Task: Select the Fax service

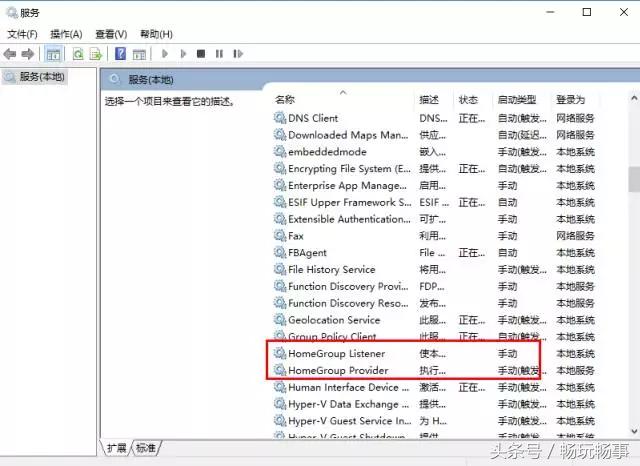Action: coord(433,236)
